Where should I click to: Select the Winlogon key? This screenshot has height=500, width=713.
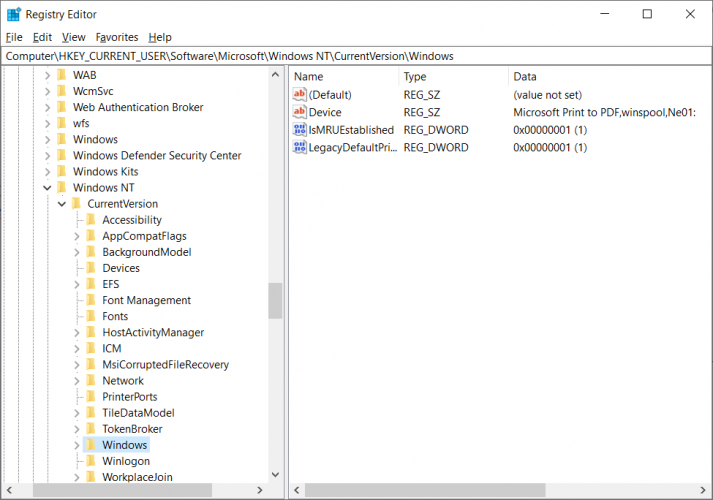coord(126,461)
